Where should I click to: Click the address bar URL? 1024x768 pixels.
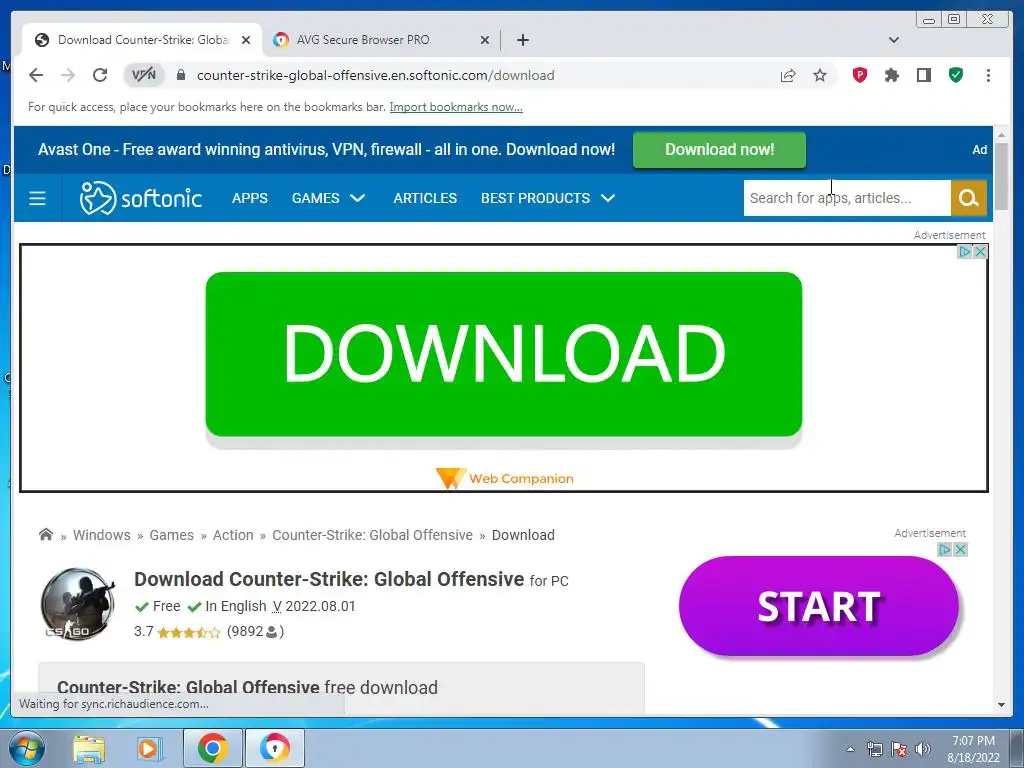[x=376, y=75]
